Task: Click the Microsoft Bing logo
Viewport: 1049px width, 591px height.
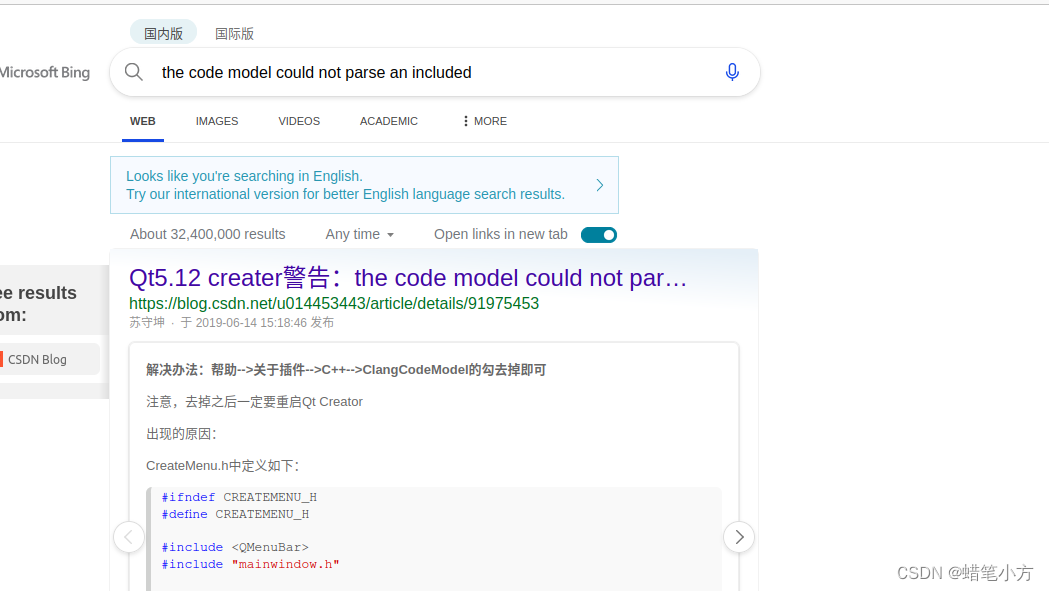Action: coord(44,72)
